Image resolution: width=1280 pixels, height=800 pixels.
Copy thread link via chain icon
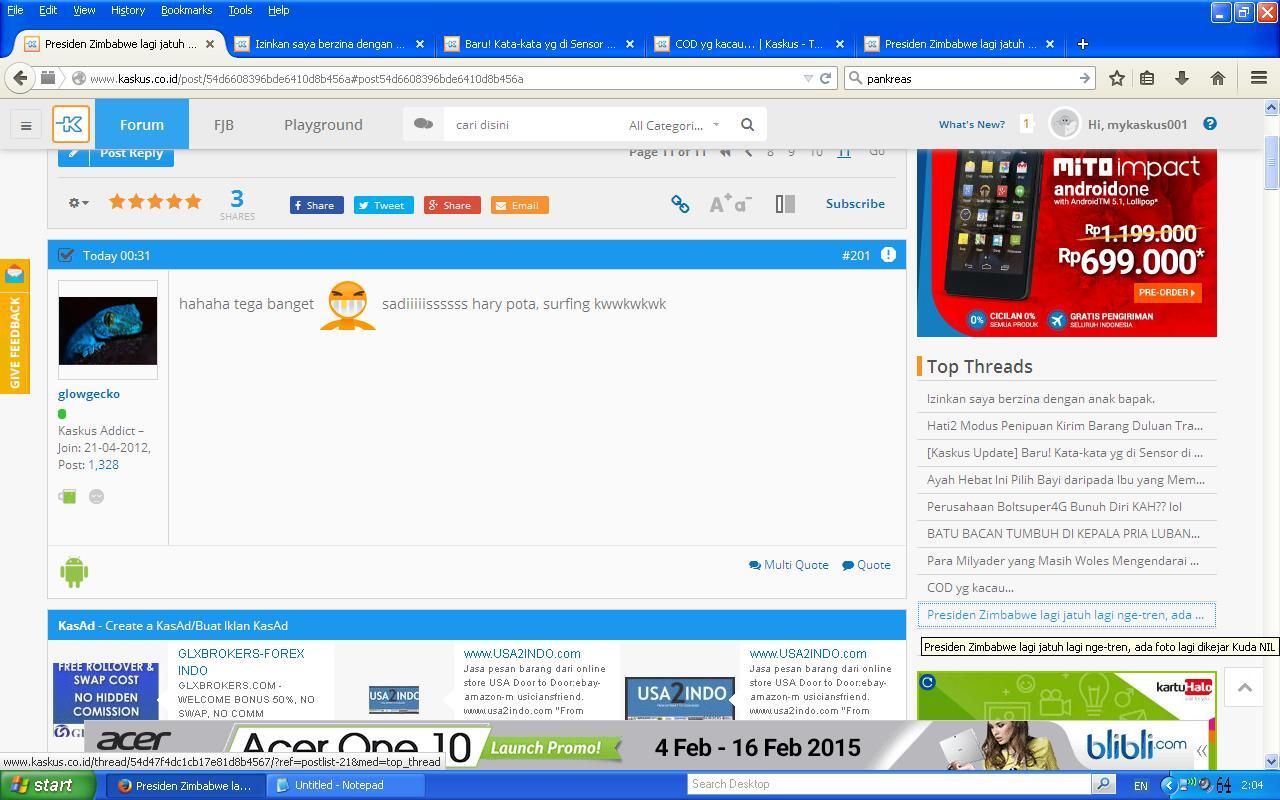[680, 204]
